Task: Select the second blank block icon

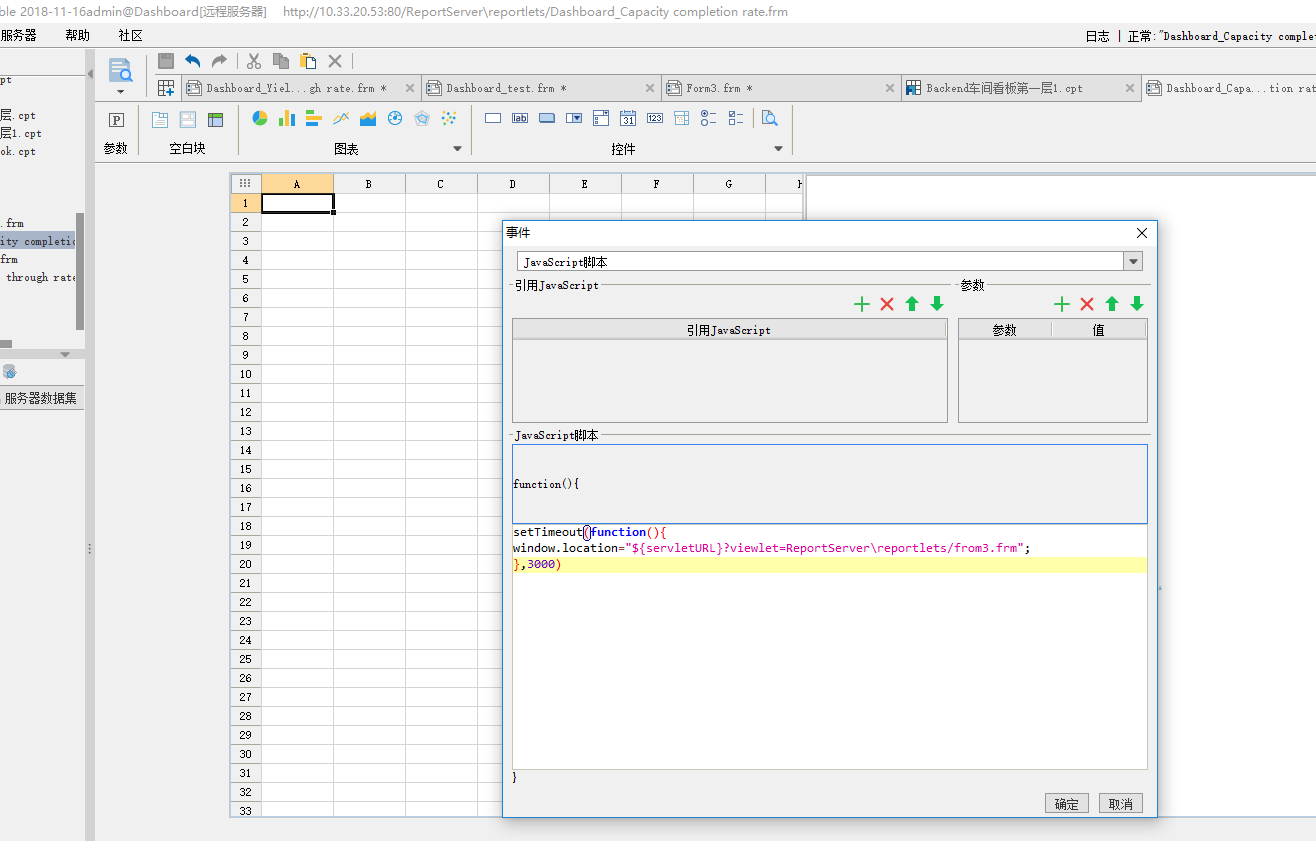Action: (x=188, y=119)
